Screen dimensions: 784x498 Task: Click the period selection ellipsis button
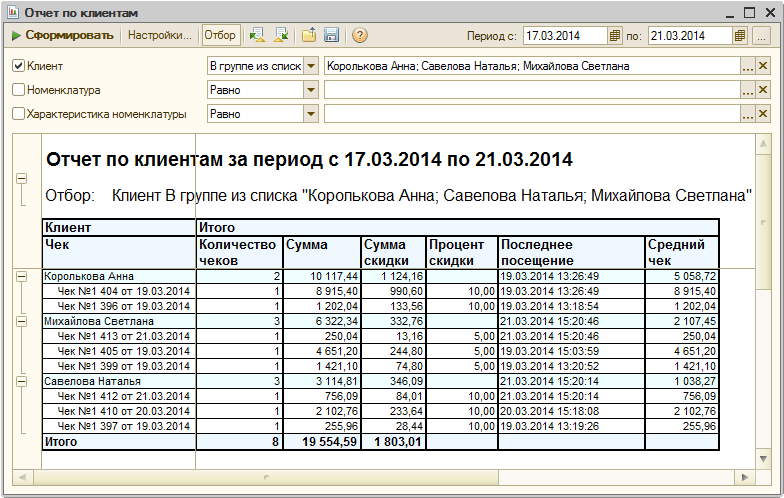[760, 36]
